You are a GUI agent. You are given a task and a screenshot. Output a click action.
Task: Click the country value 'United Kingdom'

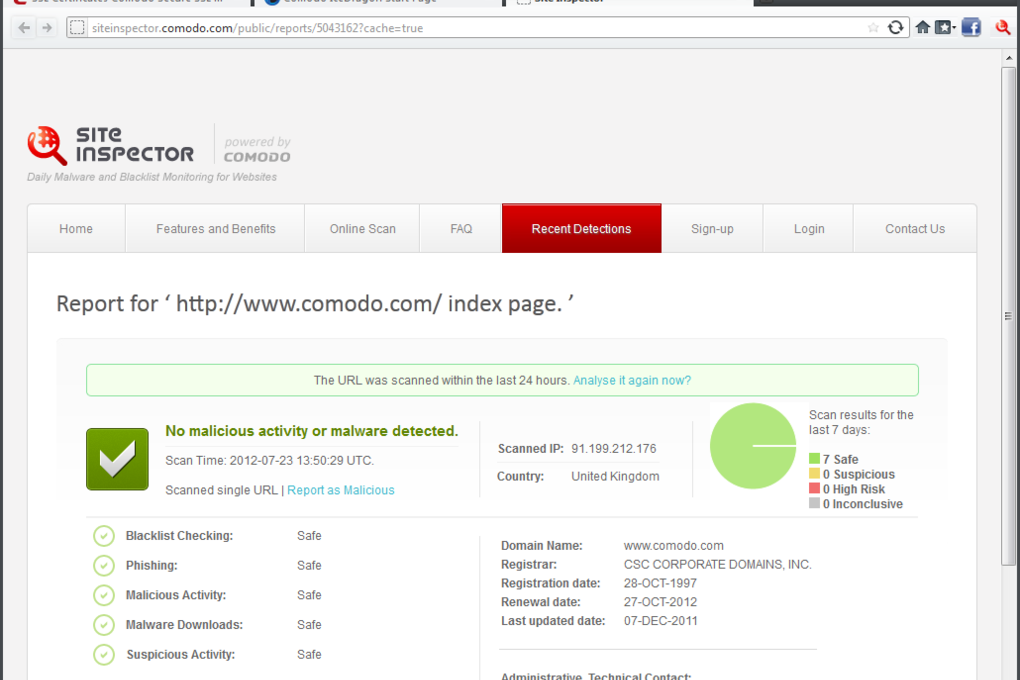[x=615, y=476]
